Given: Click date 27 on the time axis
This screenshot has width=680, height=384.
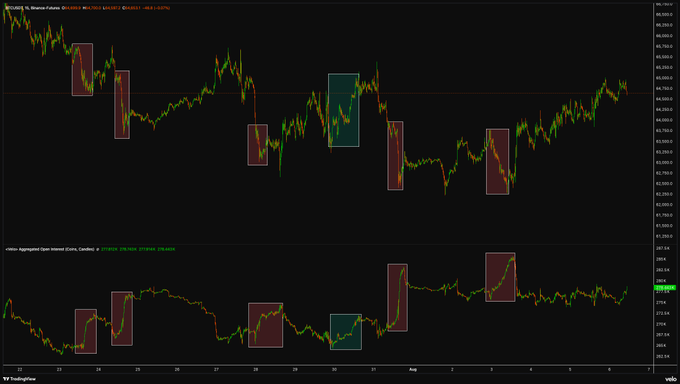Looking at the screenshot, I should [216, 370].
